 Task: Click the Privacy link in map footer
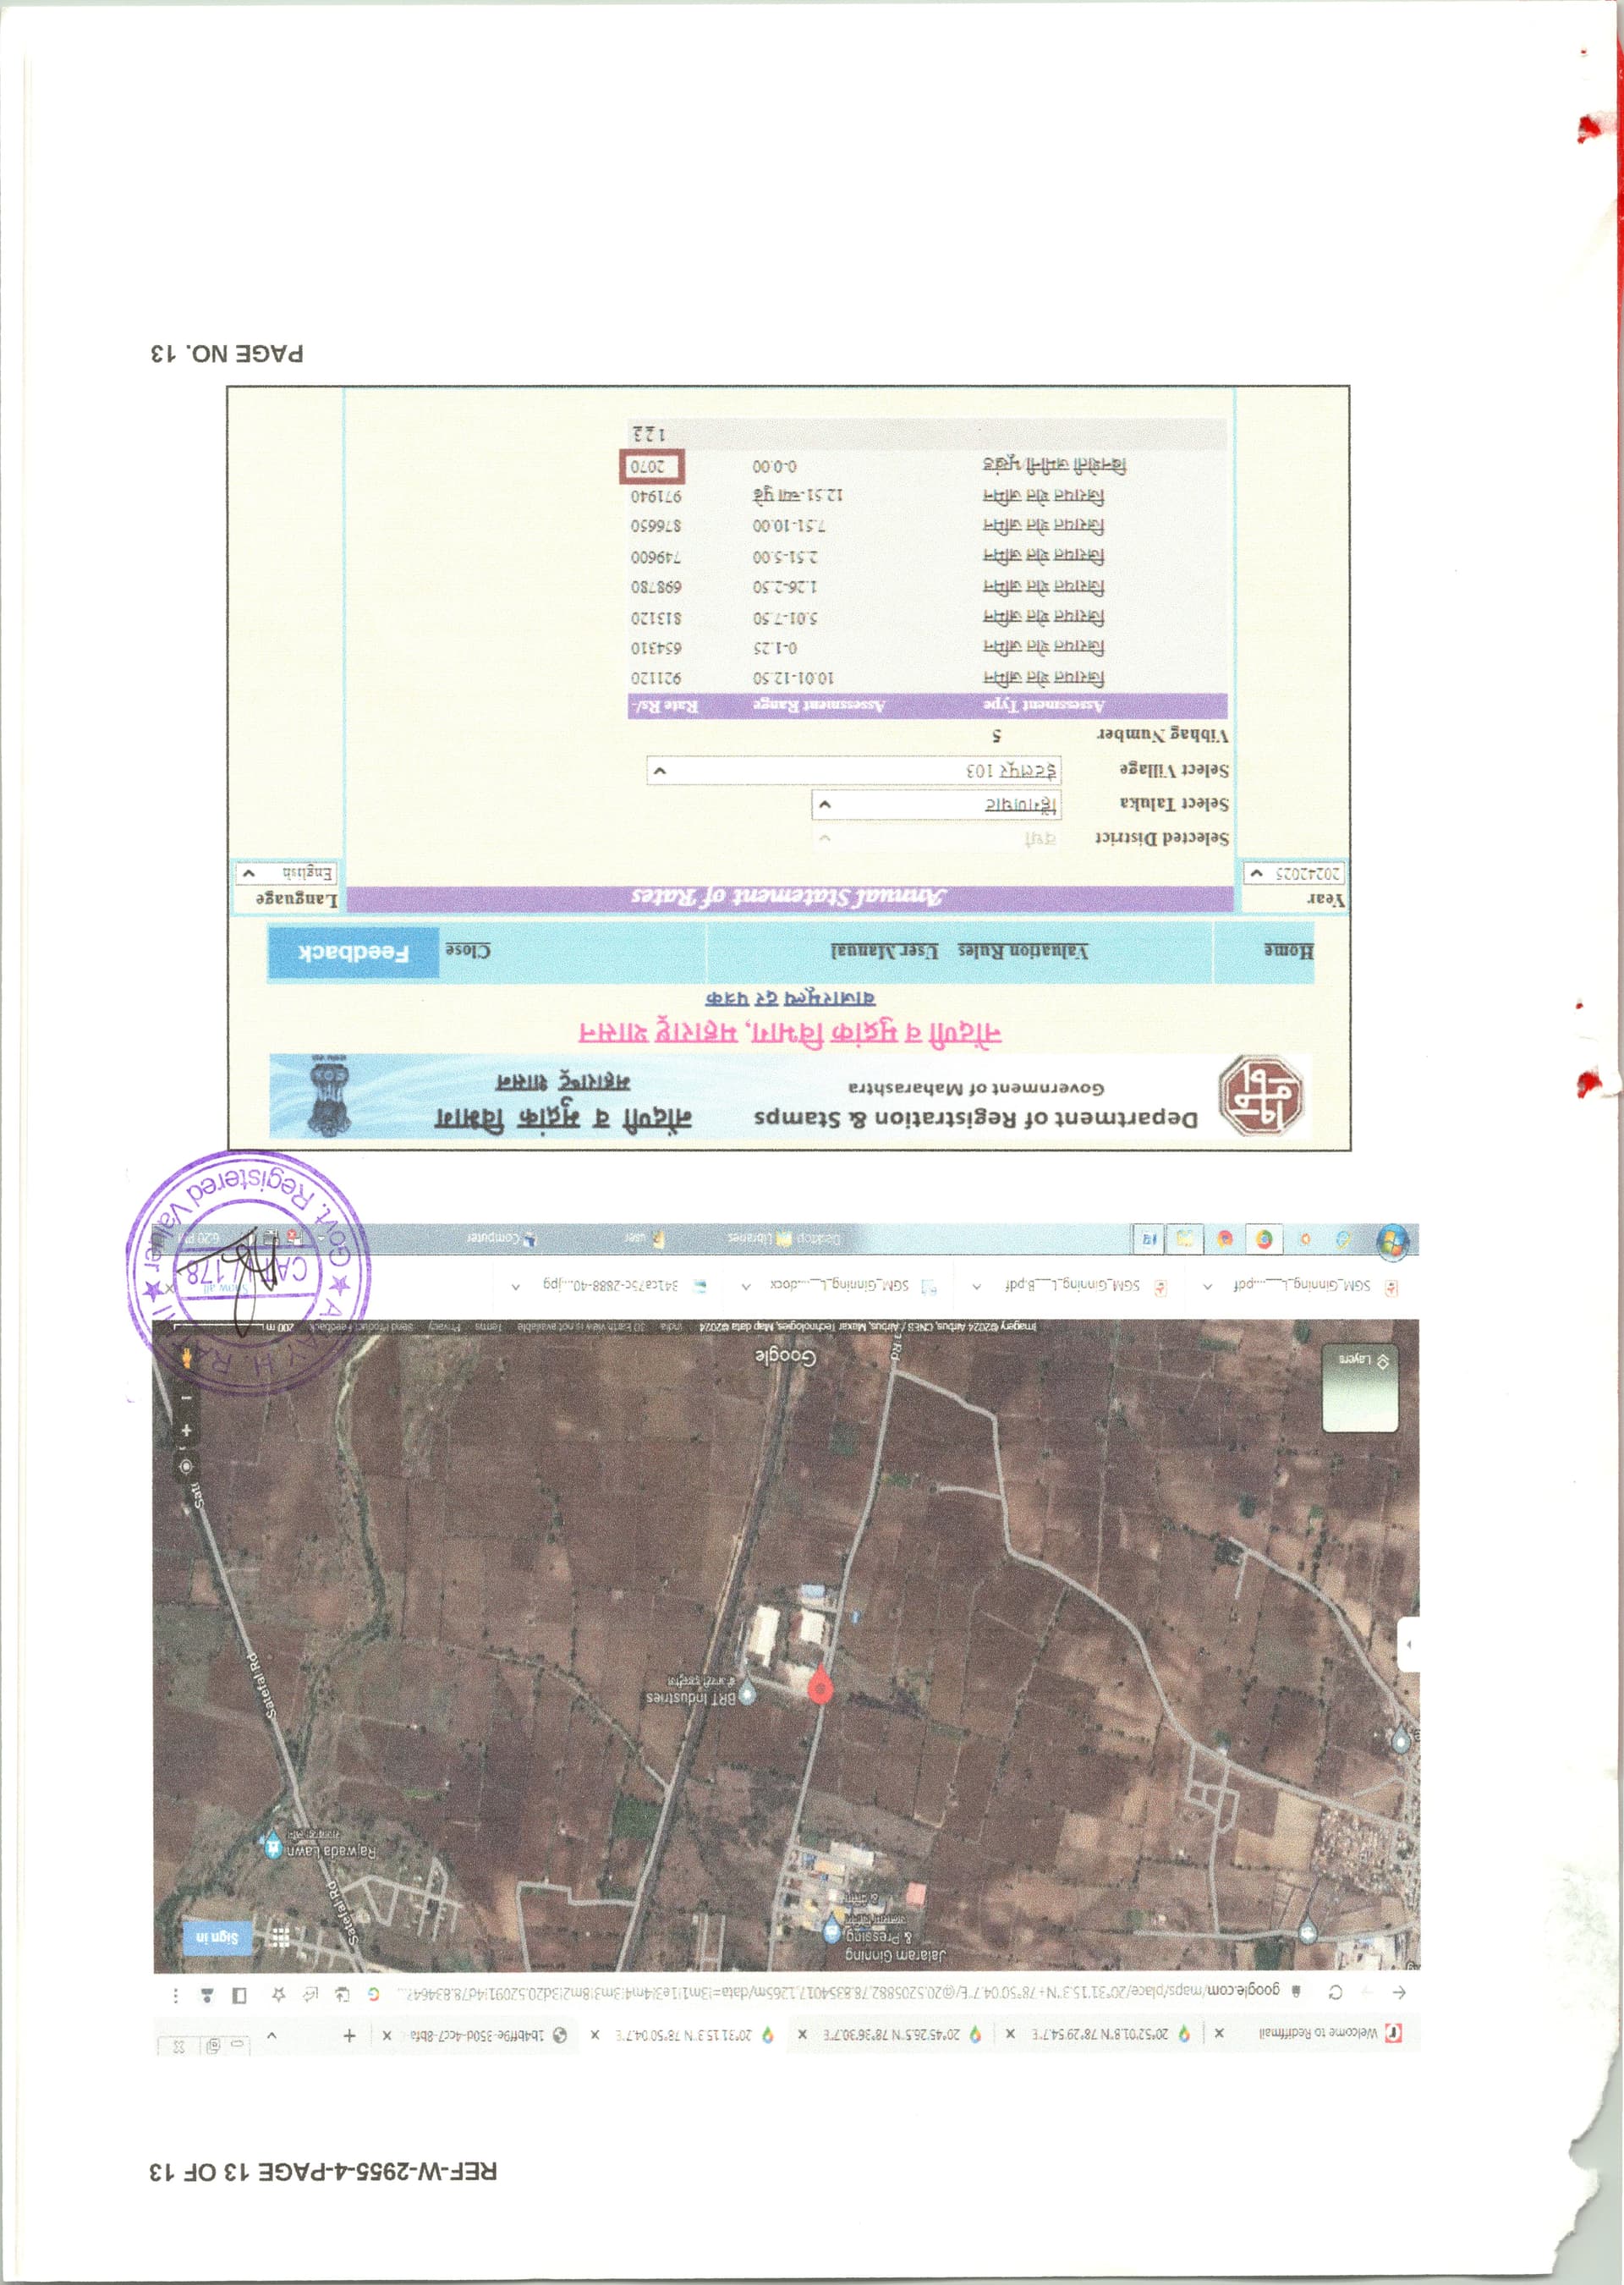(446, 1327)
